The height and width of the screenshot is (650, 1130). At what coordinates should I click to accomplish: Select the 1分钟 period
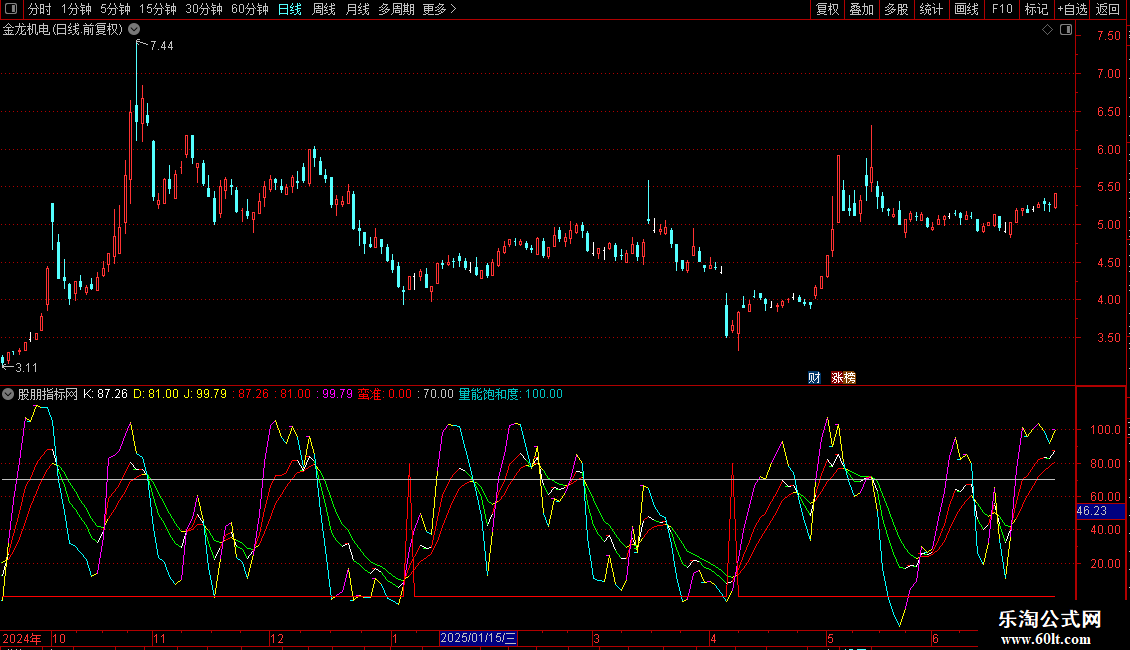click(76, 9)
